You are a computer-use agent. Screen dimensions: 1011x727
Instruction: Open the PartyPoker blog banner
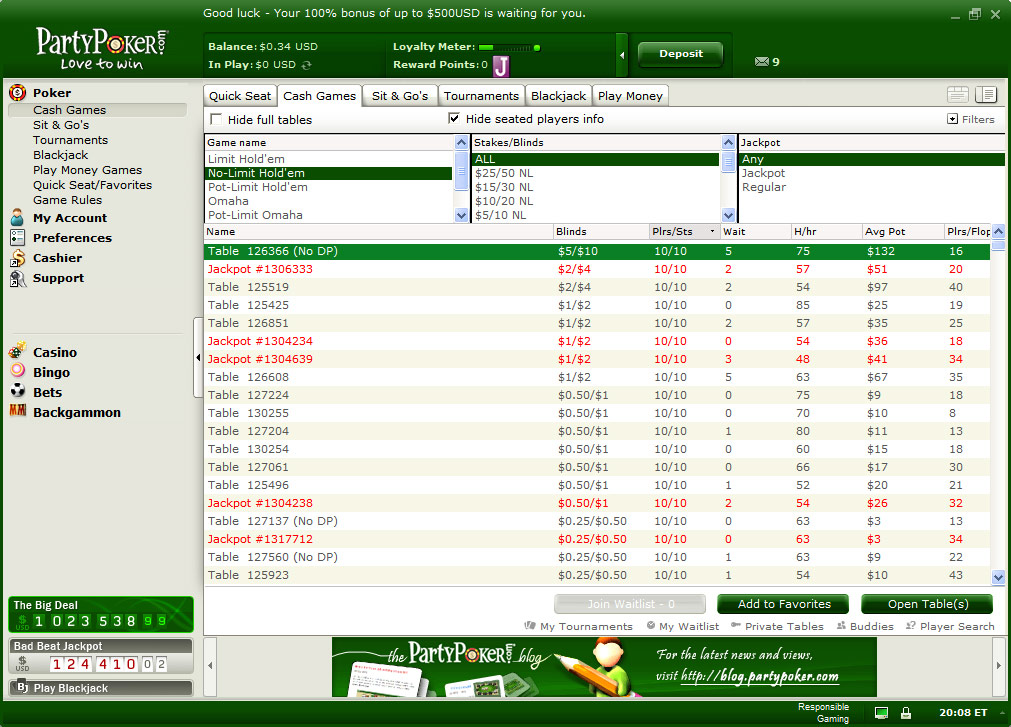[604, 666]
